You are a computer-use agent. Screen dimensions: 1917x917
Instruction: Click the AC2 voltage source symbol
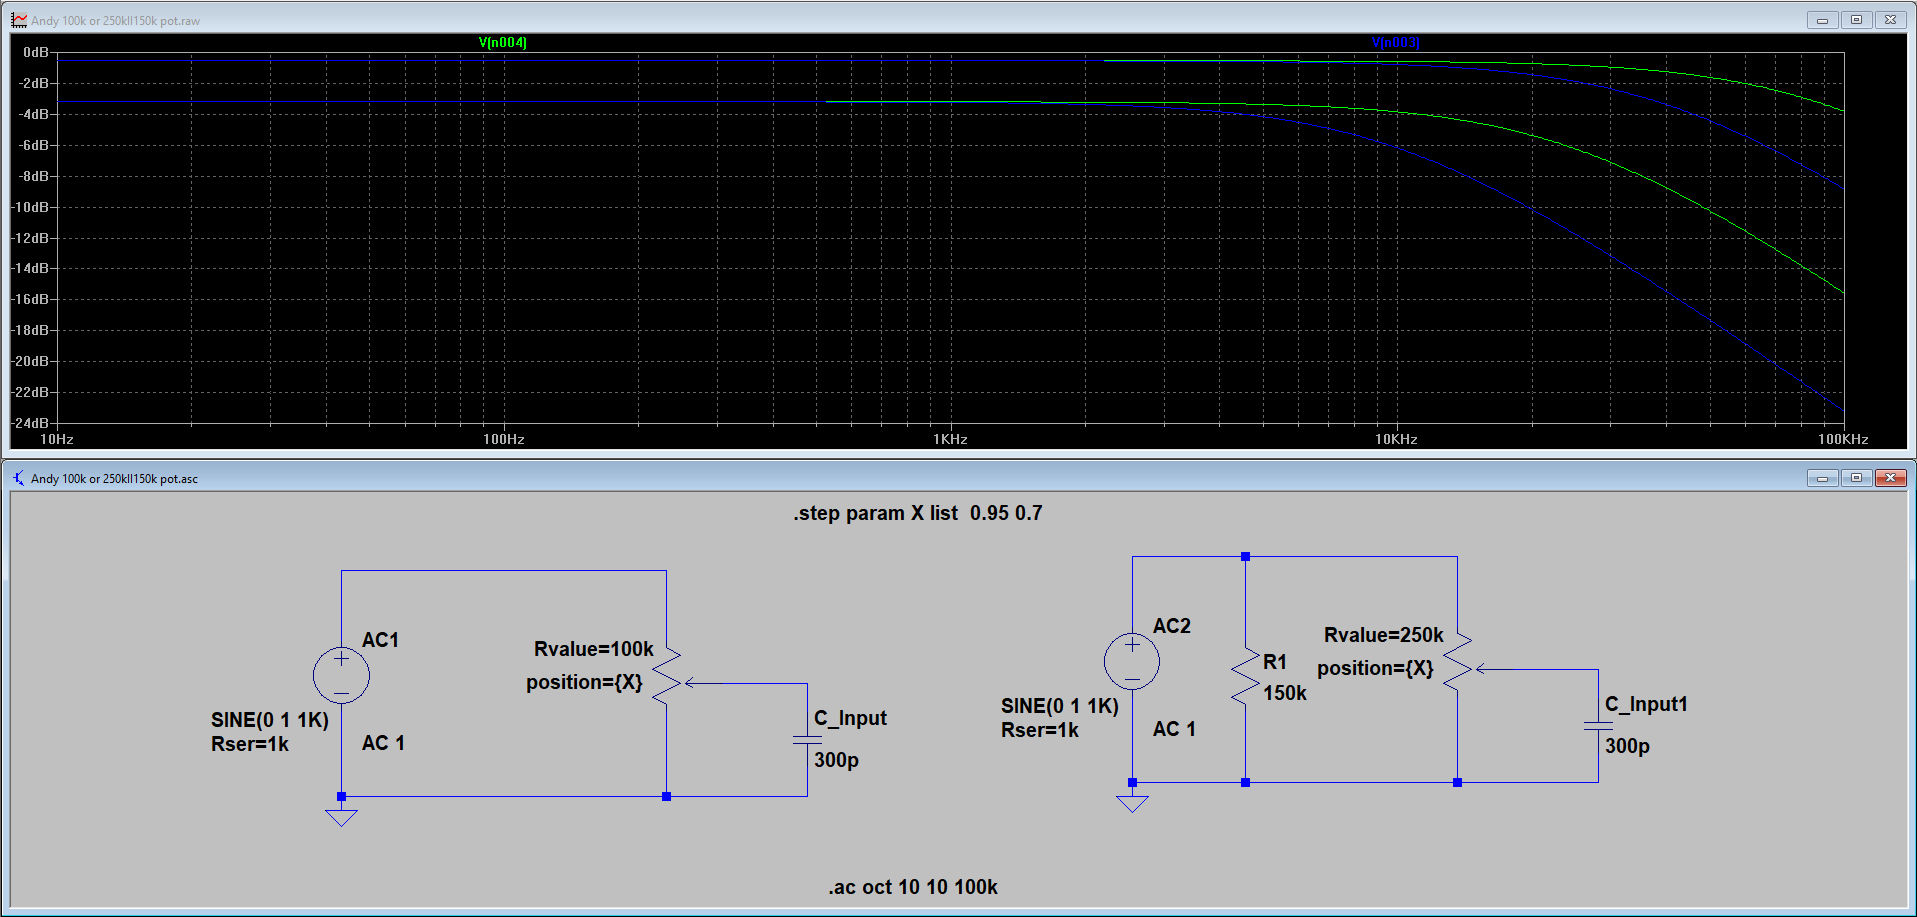pos(1132,661)
